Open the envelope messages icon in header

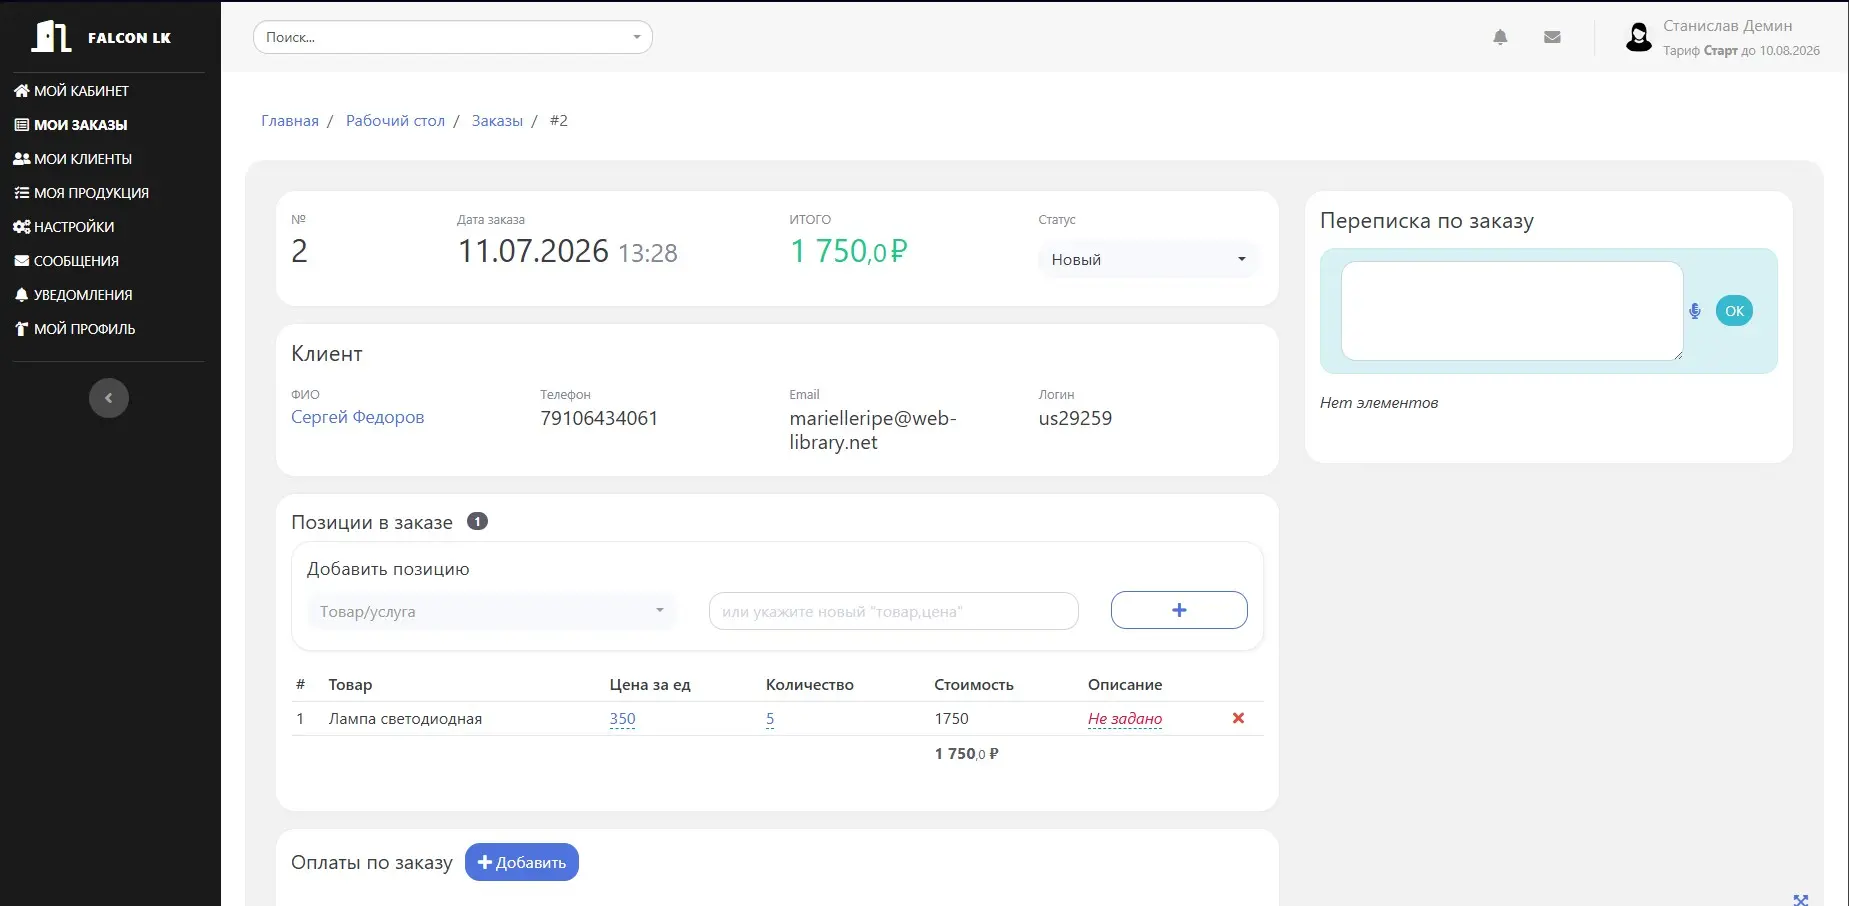pyautogui.click(x=1552, y=37)
